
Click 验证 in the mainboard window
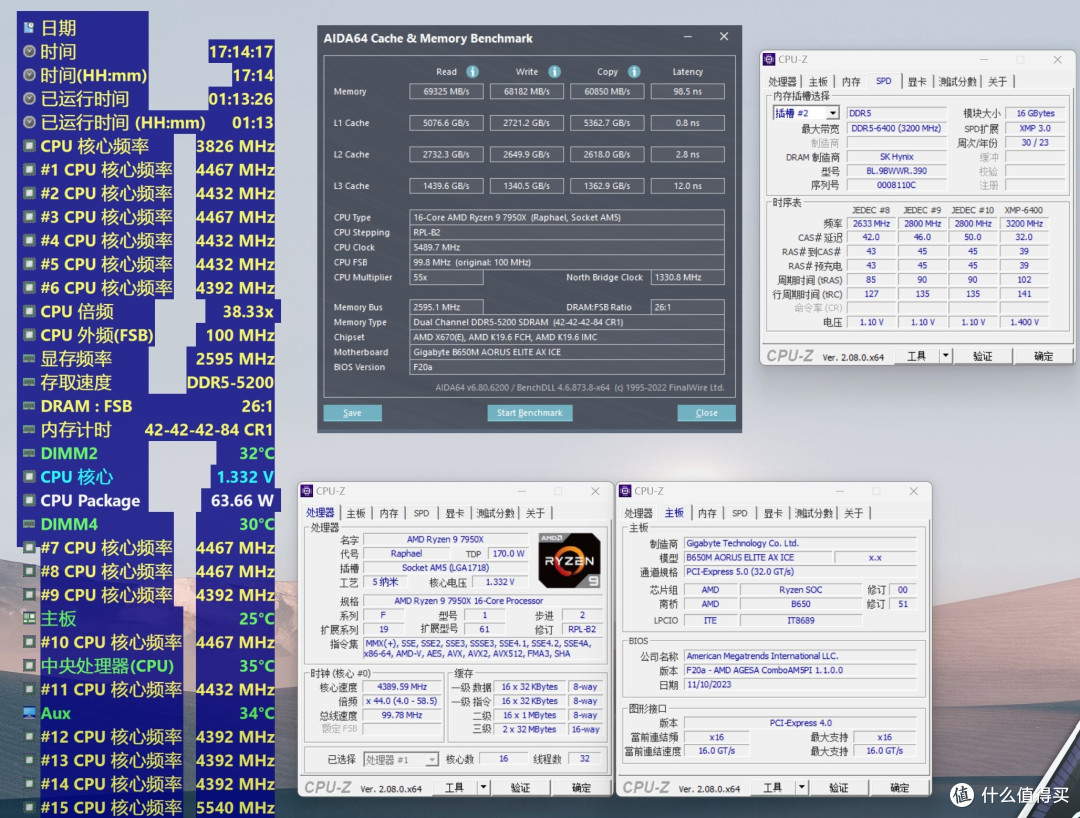click(838, 787)
